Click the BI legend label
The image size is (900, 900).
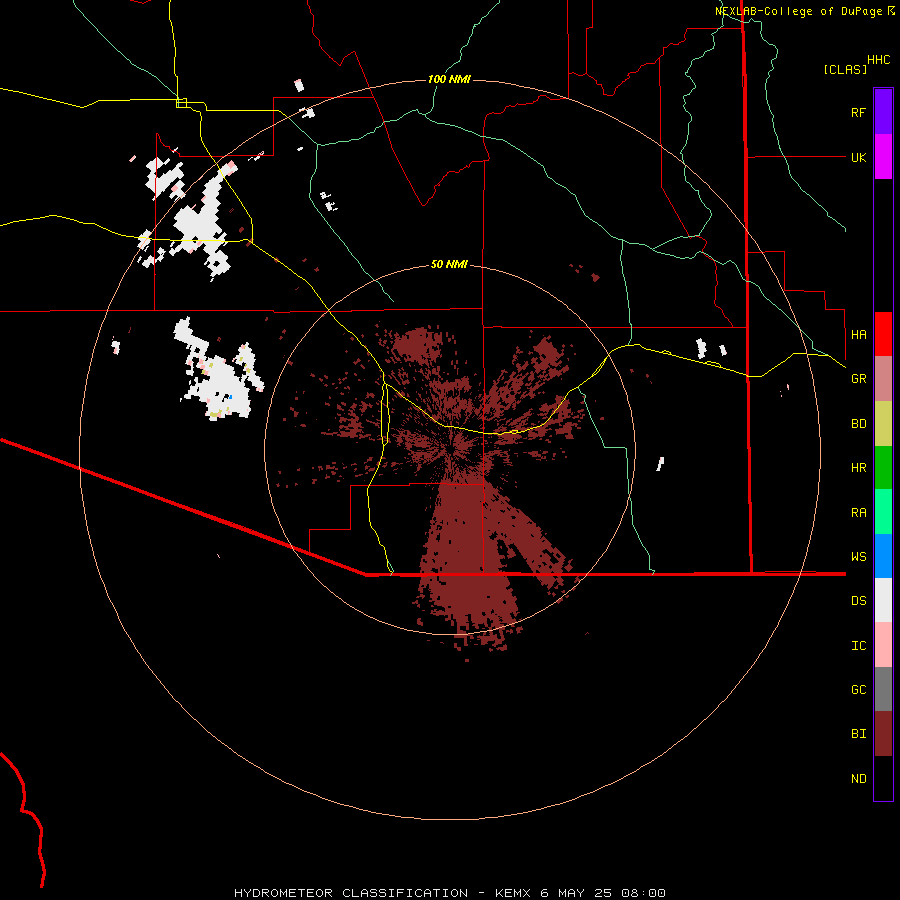click(858, 734)
